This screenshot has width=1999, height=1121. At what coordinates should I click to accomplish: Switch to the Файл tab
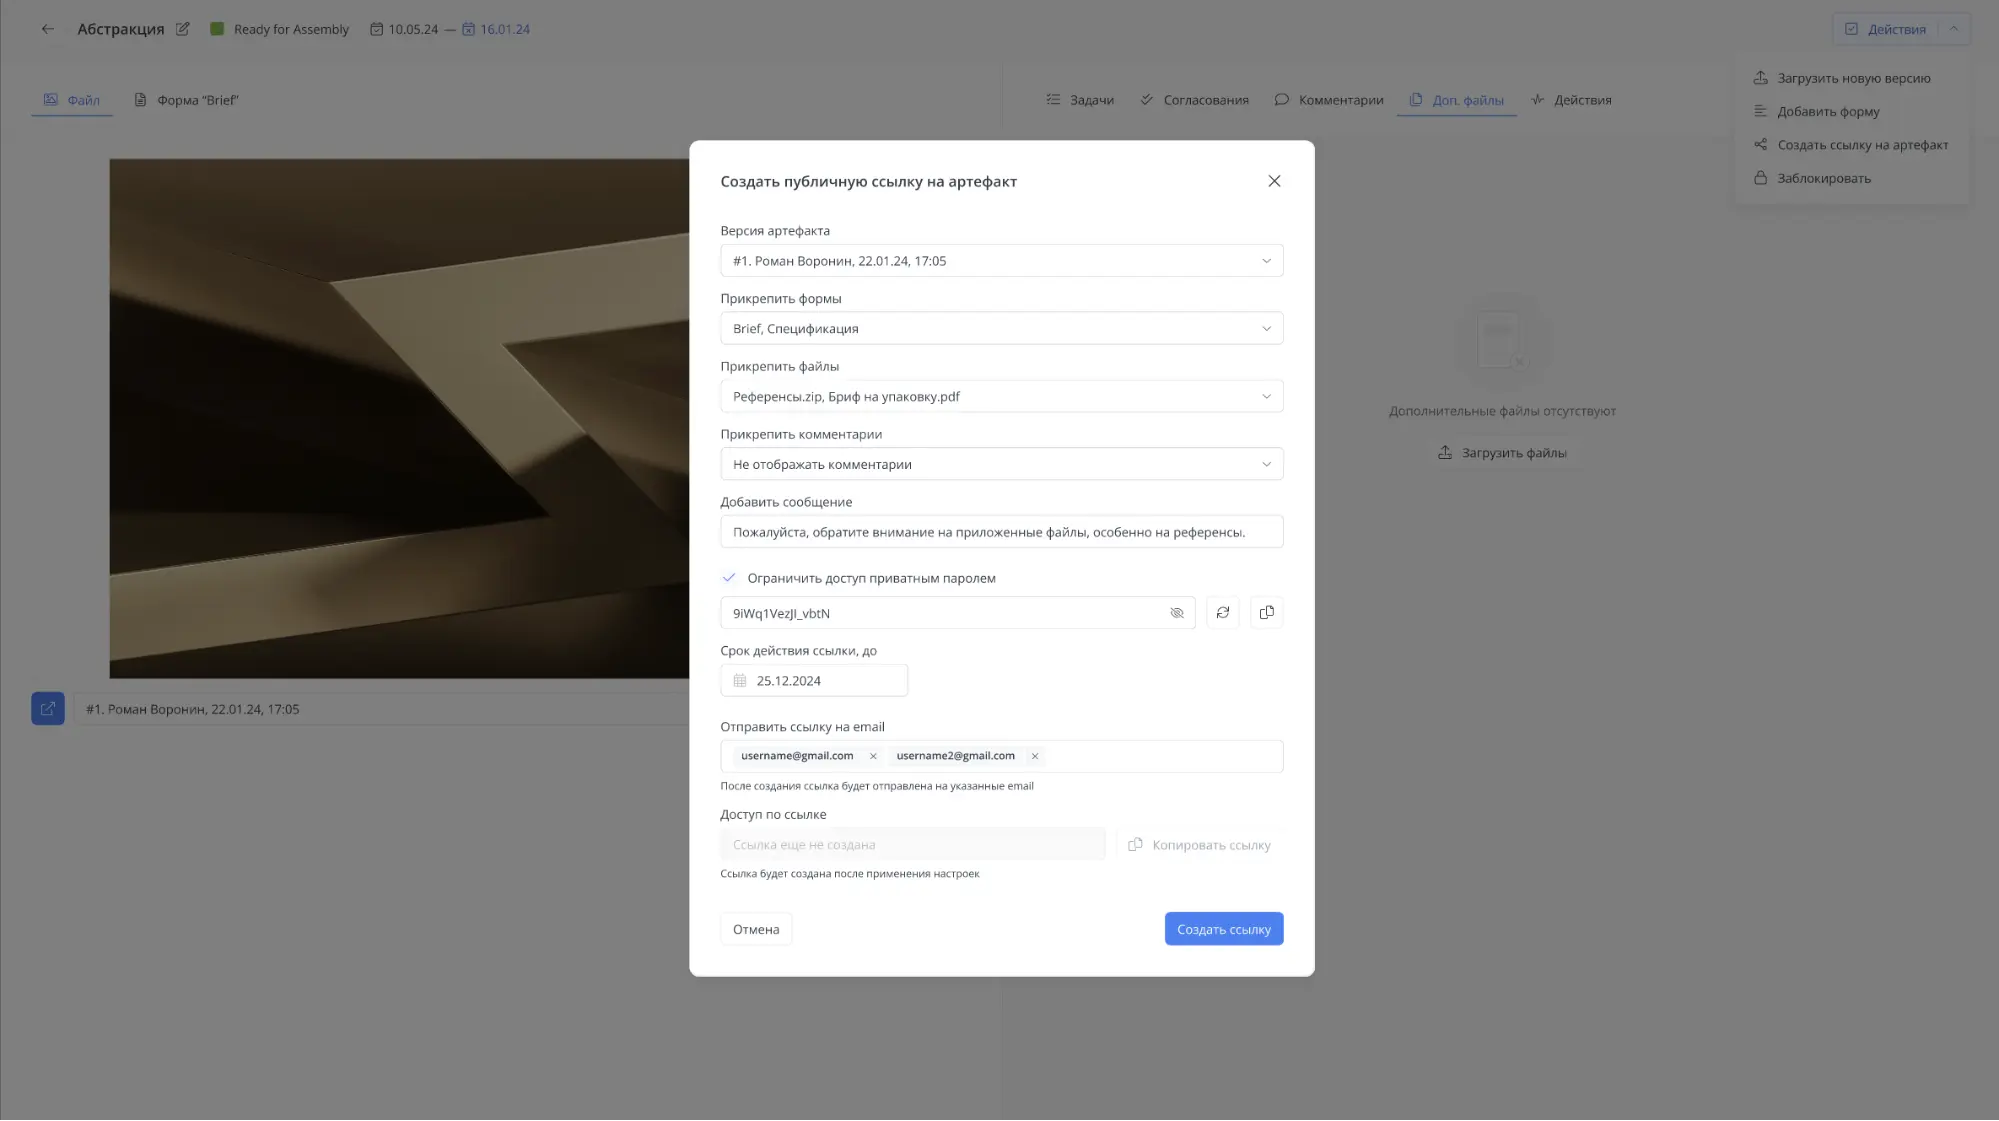coord(71,100)
